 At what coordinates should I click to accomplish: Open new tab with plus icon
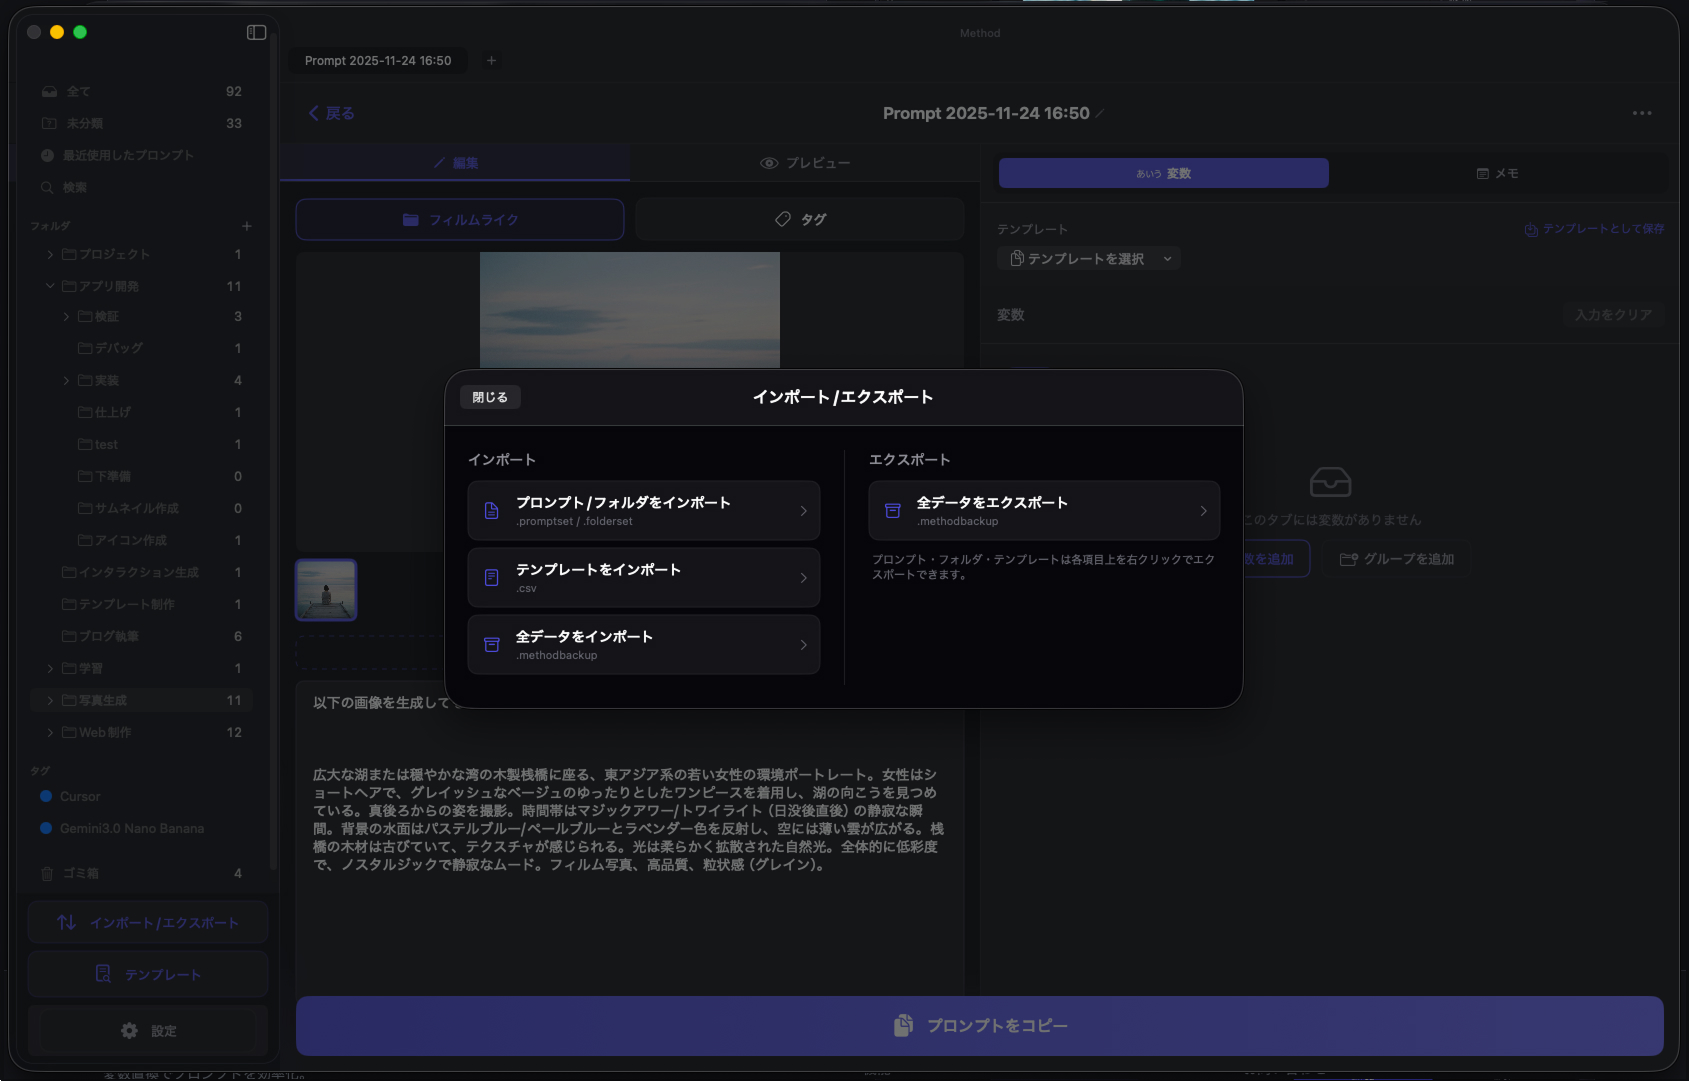tap(491, 61)
